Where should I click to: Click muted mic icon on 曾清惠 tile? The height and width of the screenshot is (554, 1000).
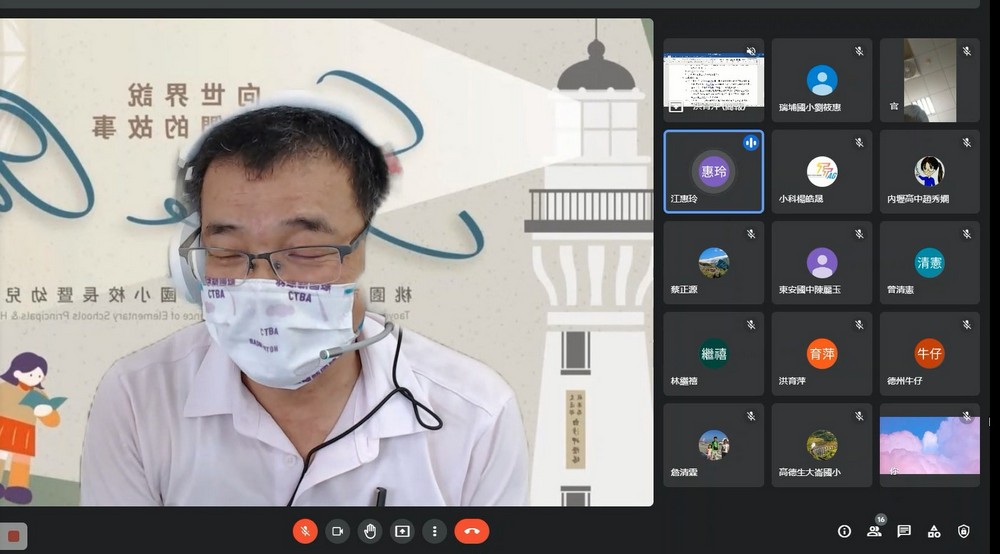tap(967, 234)
